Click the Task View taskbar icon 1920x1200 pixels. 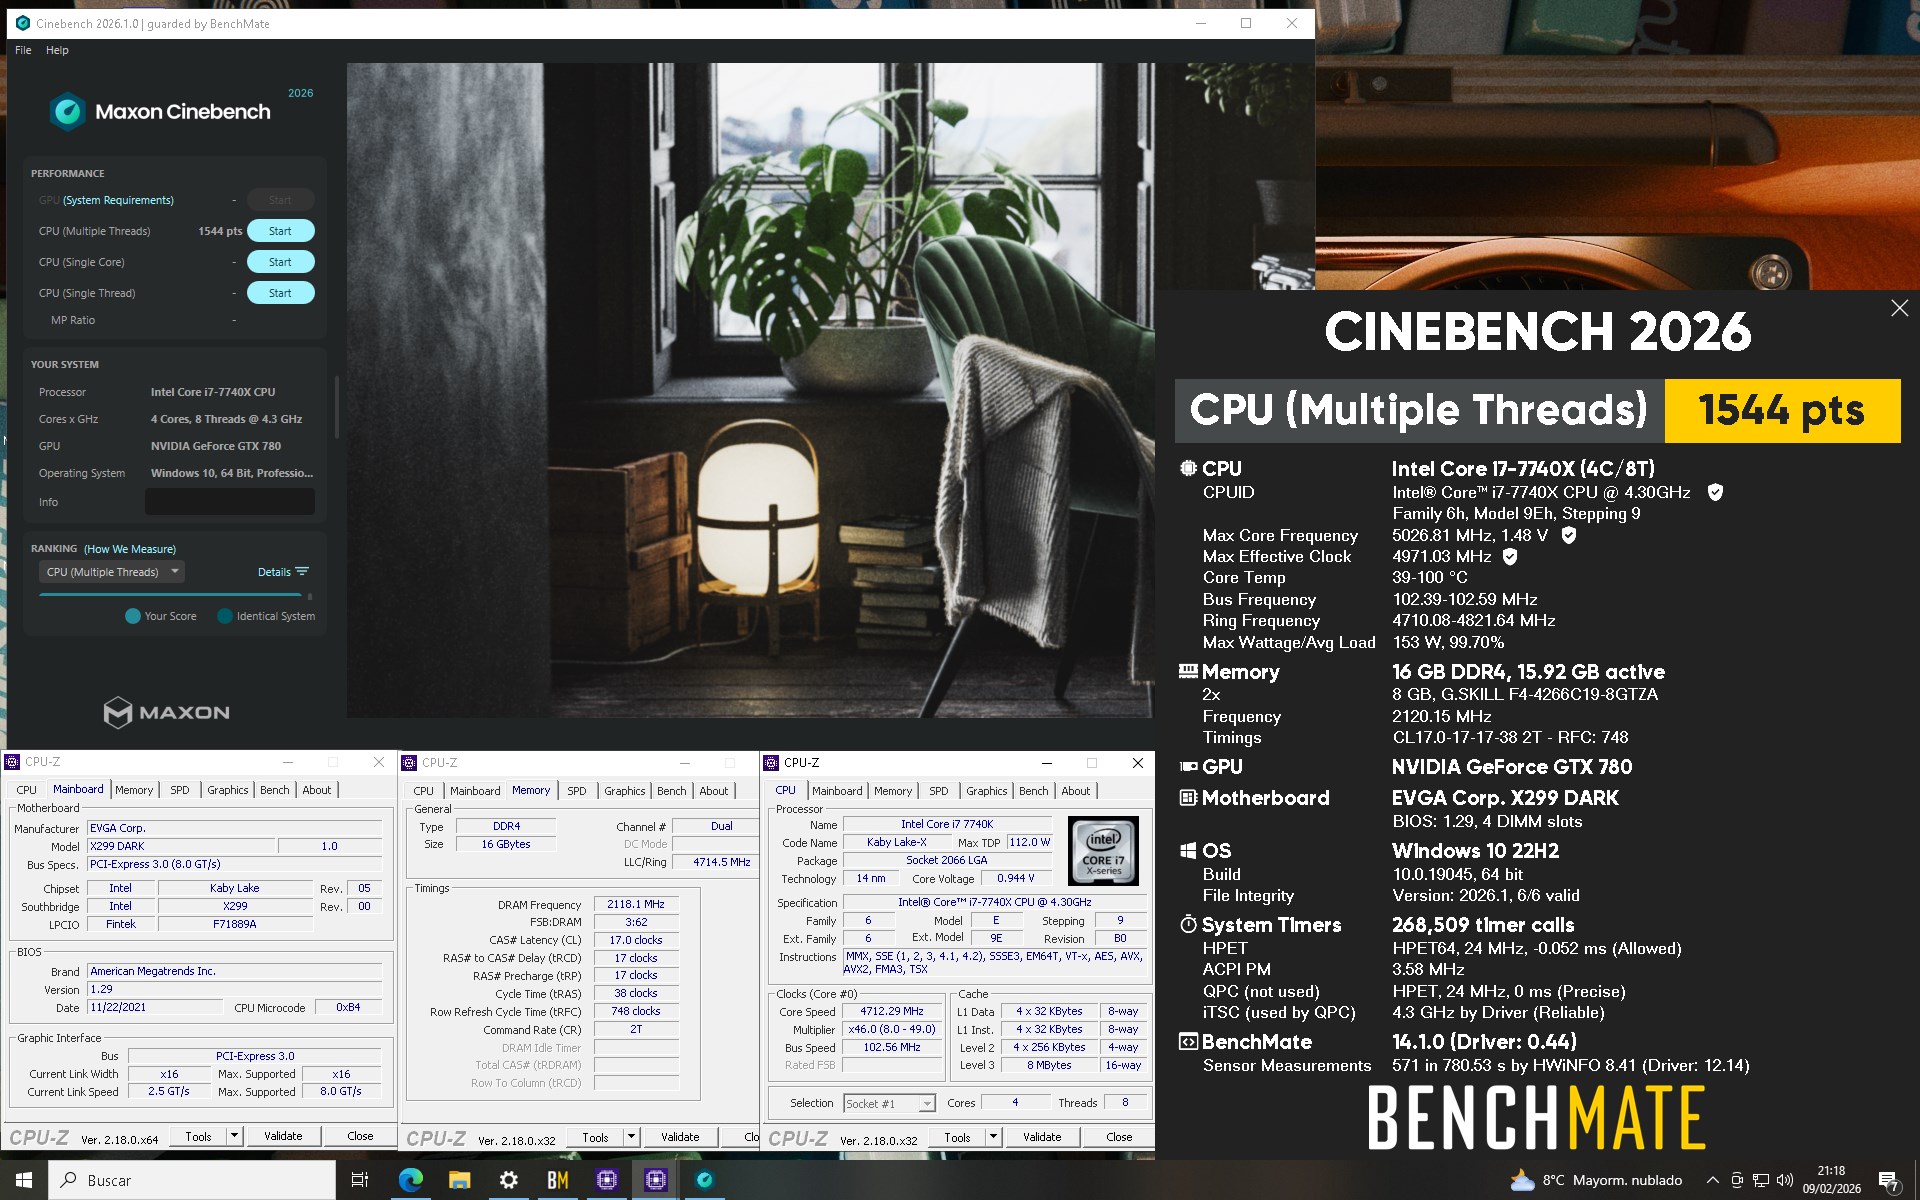point(360,1180)
